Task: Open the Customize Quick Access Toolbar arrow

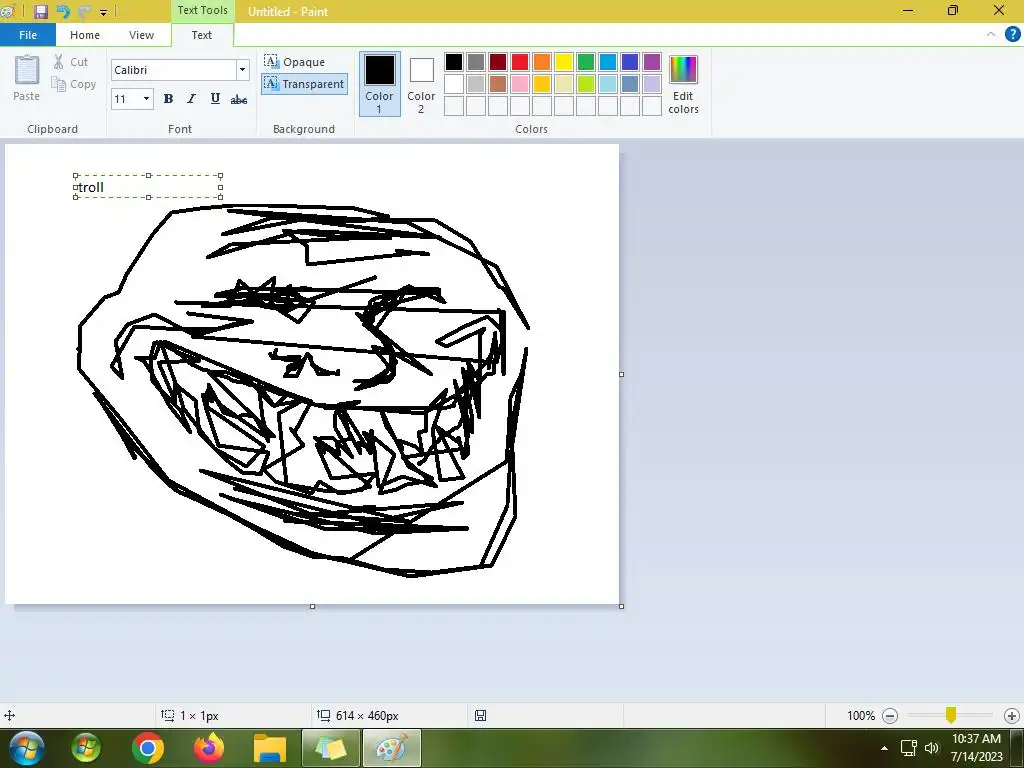Action: coord(103,12)
